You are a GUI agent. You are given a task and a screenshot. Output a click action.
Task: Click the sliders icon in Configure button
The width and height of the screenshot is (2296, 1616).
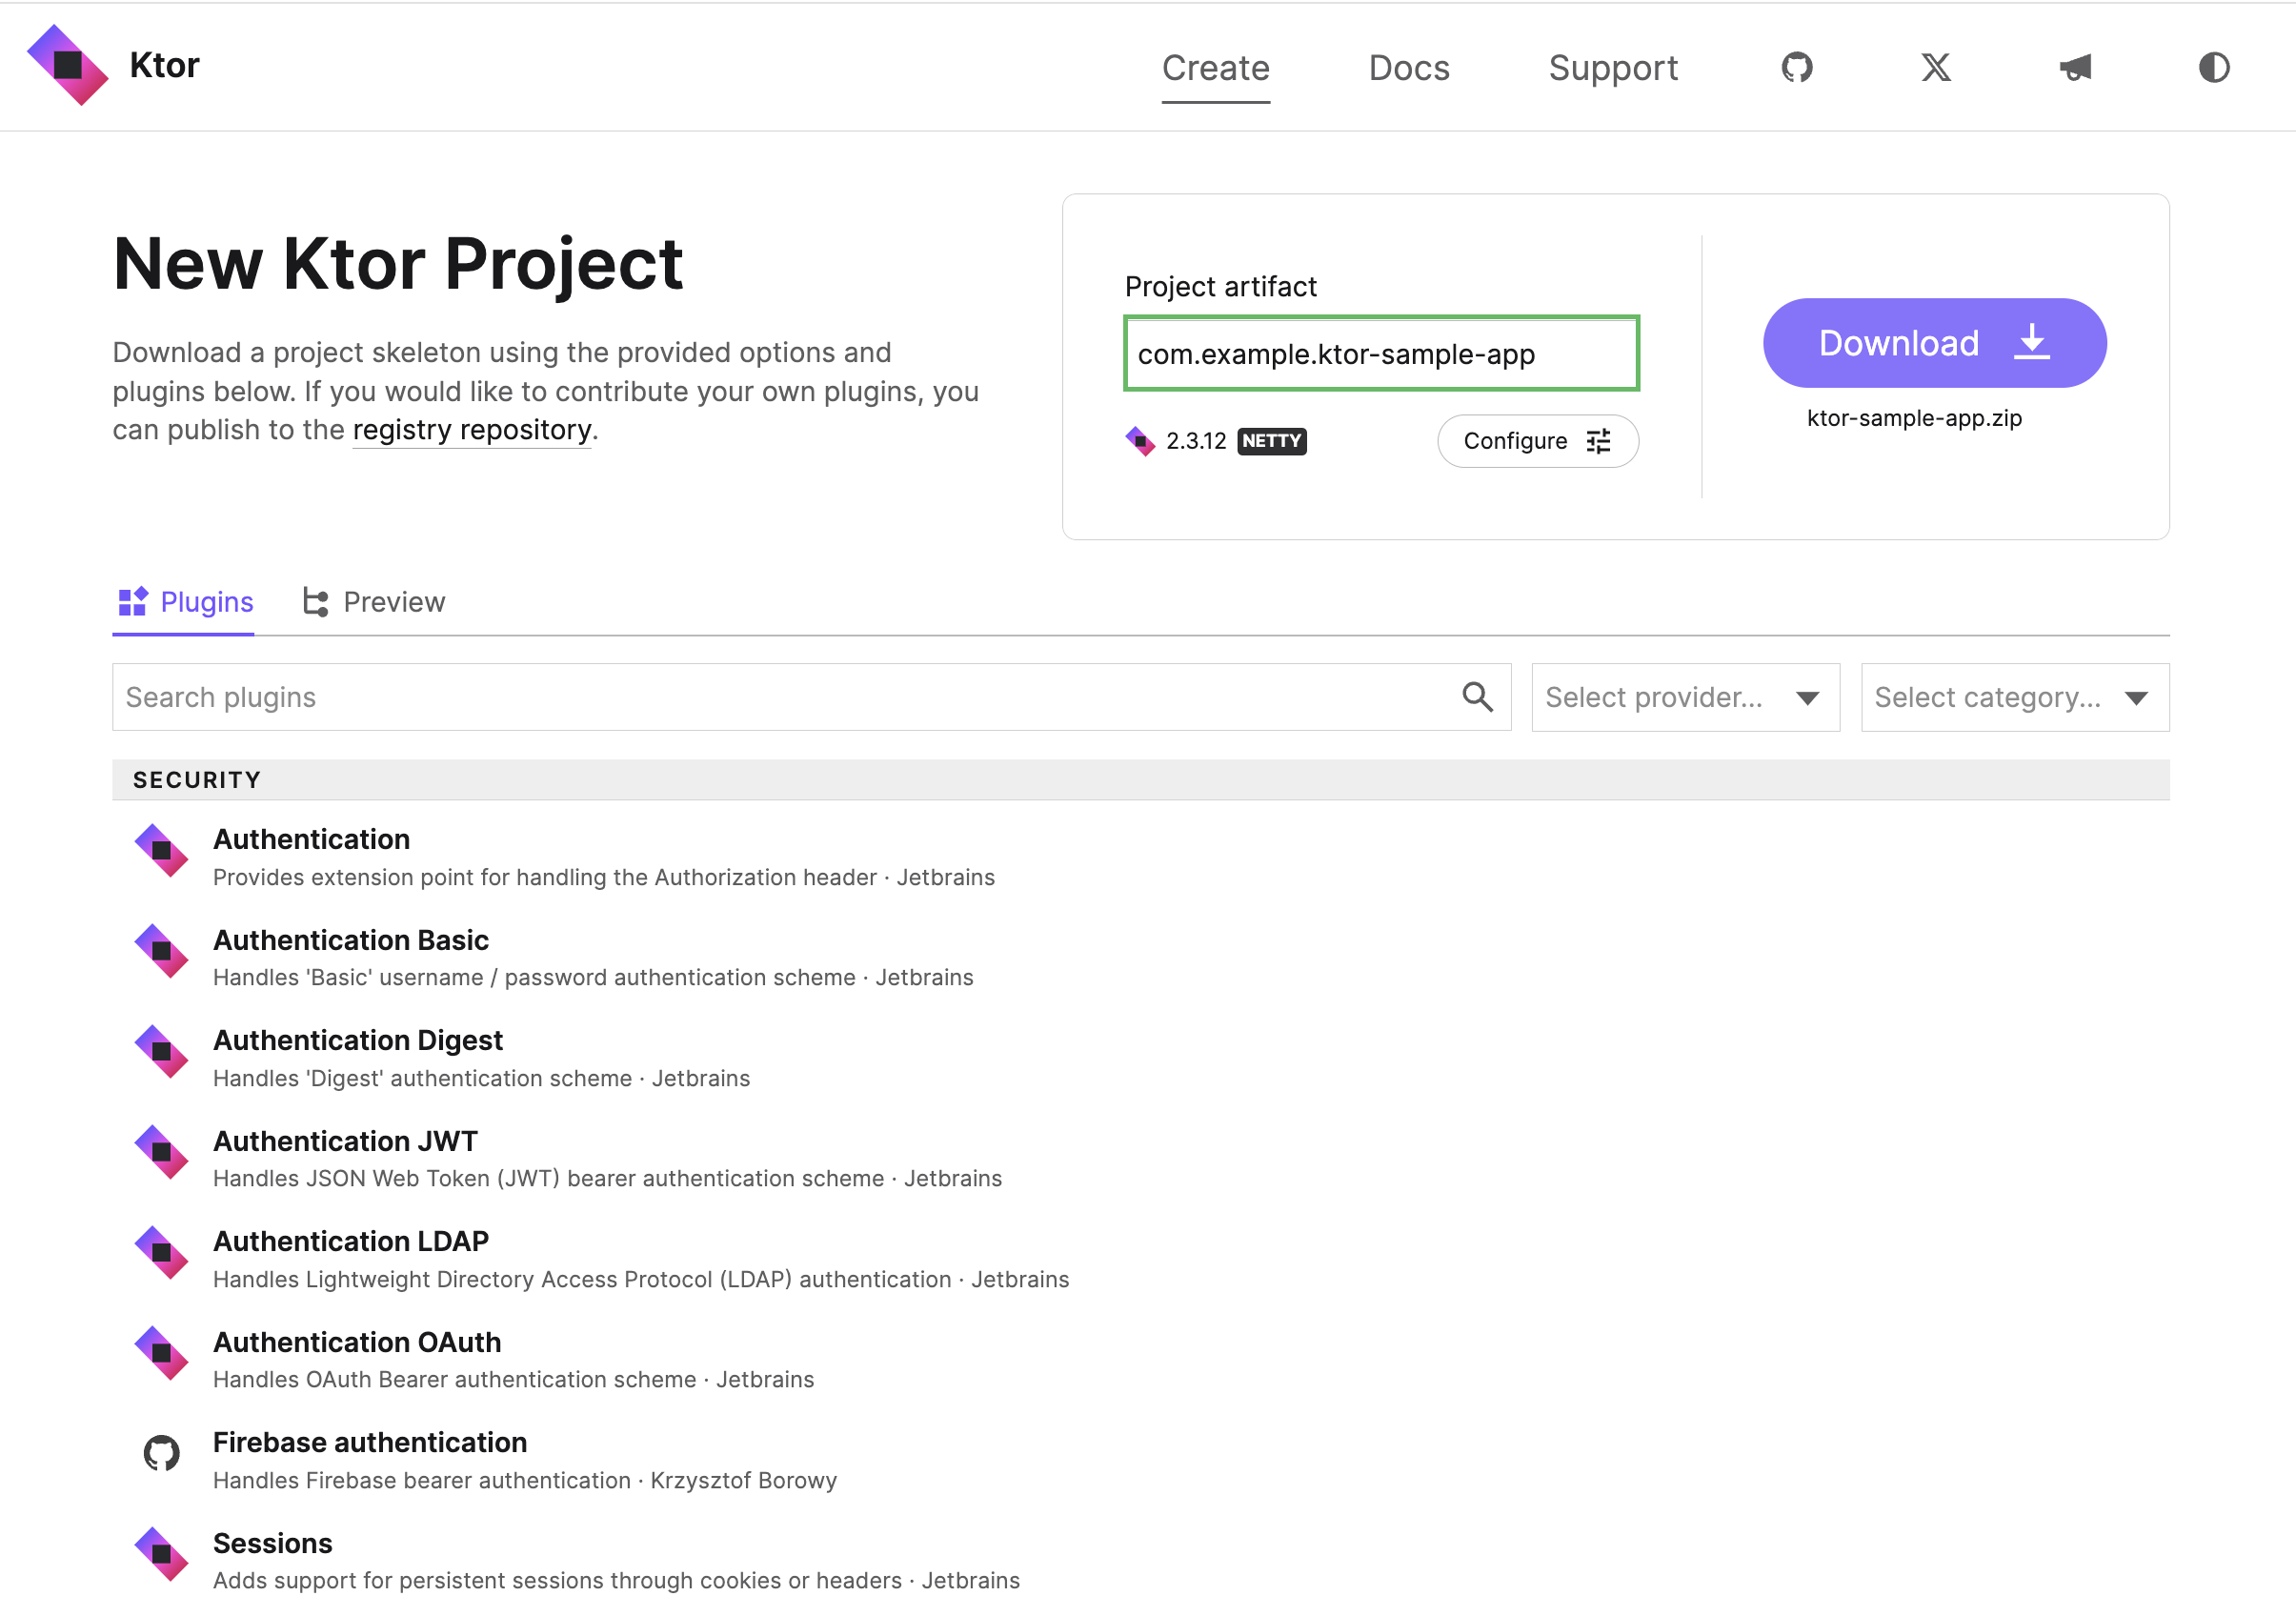point(1598,441)
